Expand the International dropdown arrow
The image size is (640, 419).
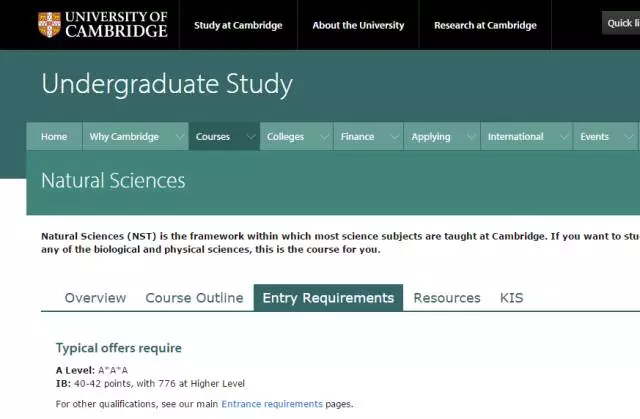[564, 137]
